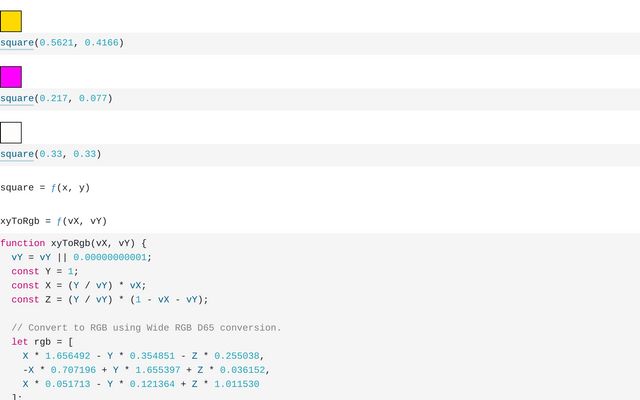Click the yellow color square
This screenshot has height=400, width=640.
[11, 21]
